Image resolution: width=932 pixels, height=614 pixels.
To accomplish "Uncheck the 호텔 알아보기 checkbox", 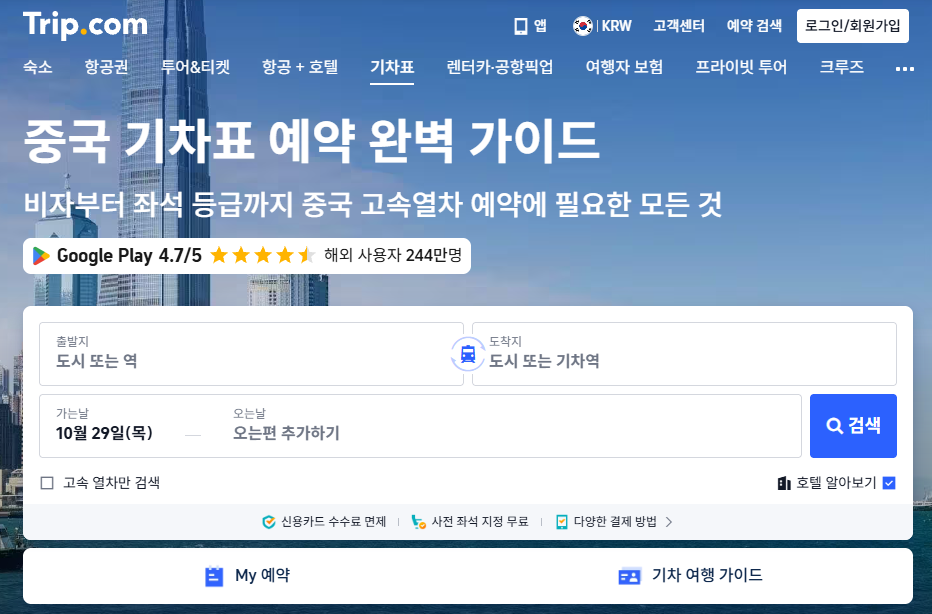I will [x=889, y=483].
